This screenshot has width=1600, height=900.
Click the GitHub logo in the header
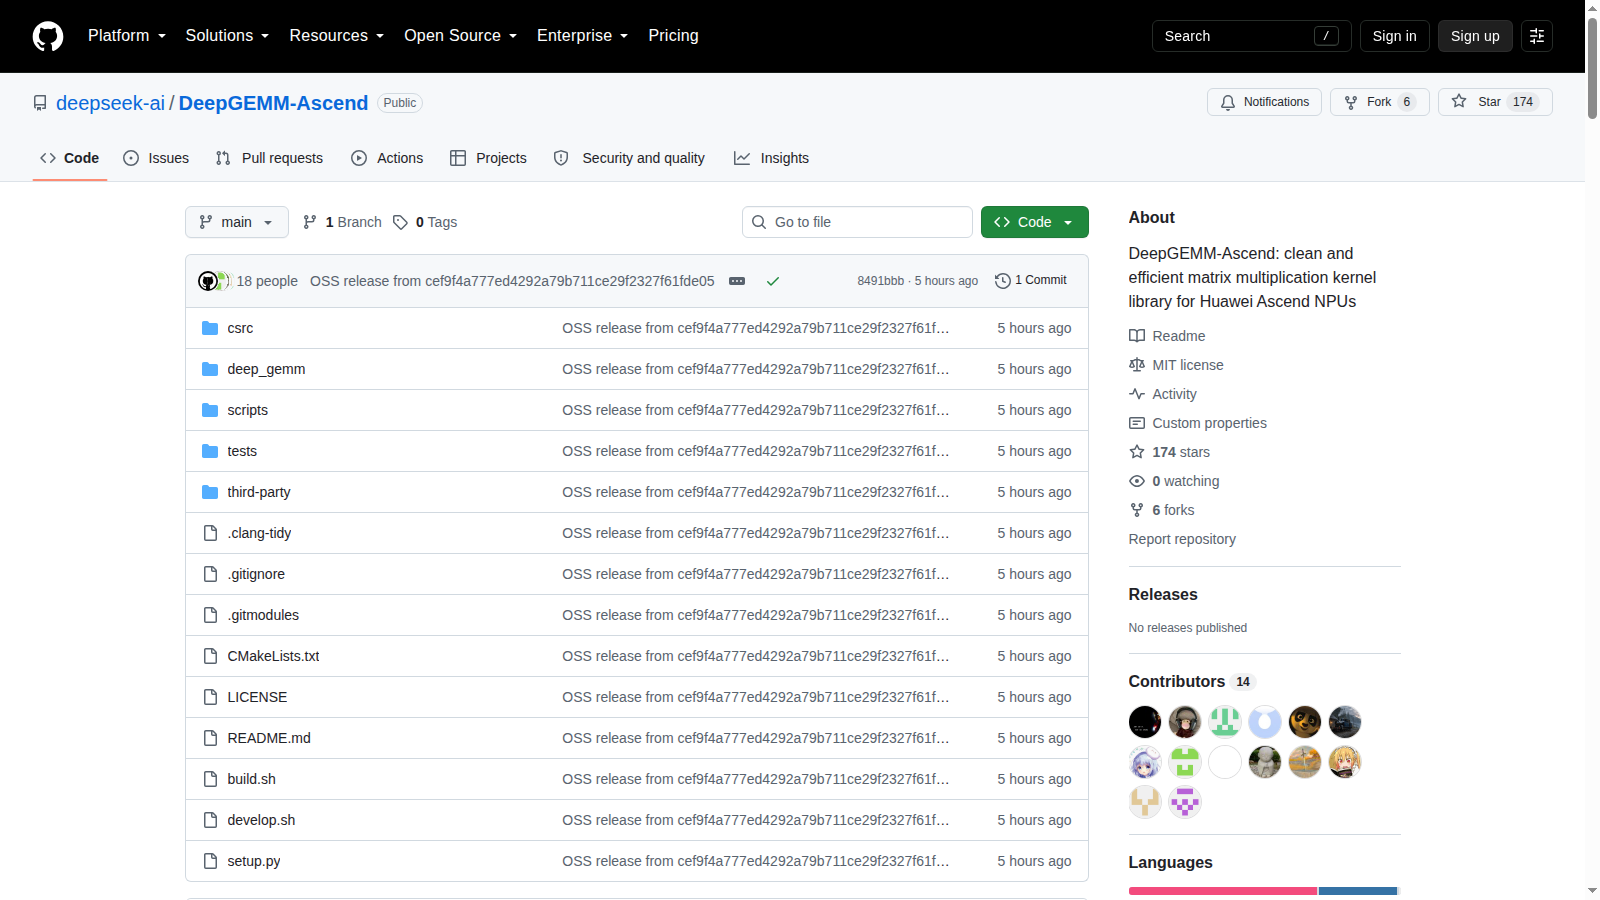point(48,36)
